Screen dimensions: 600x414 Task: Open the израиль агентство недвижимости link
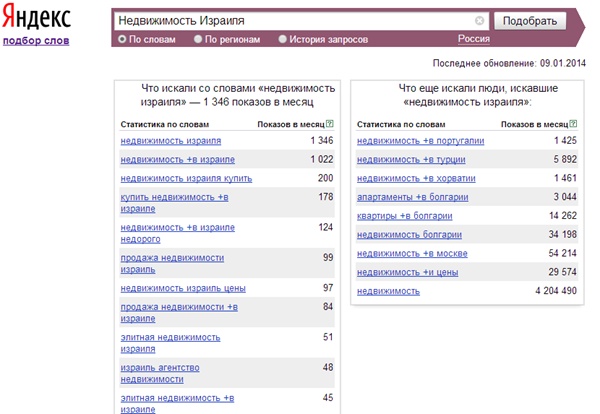click(160, 373)
